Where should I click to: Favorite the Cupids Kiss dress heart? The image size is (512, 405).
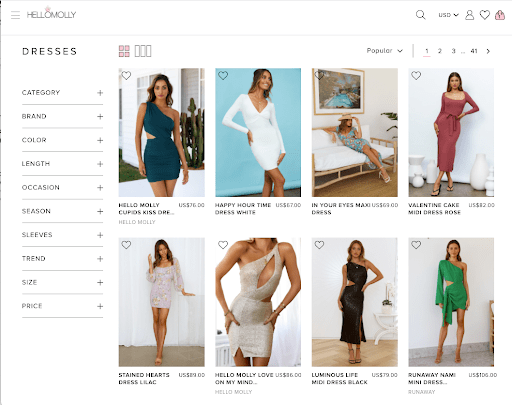coord(126,76)
